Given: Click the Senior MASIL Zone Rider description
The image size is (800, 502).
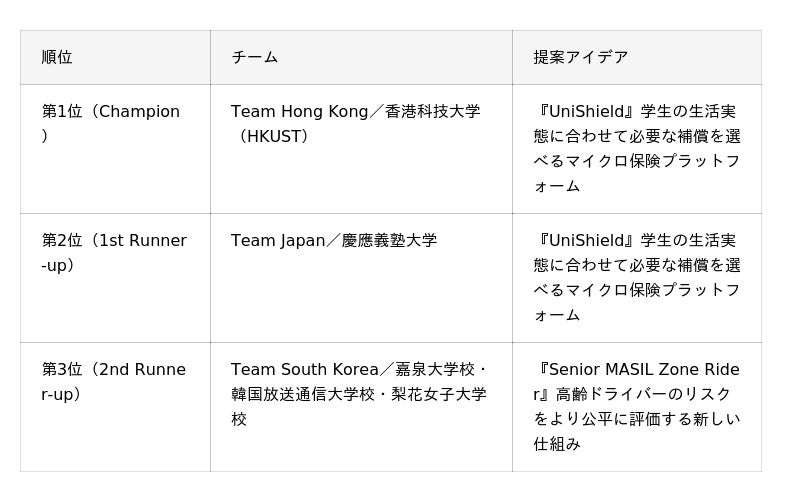Looking at the screenshot, I should pyautogui.click(x=637, y=407).
